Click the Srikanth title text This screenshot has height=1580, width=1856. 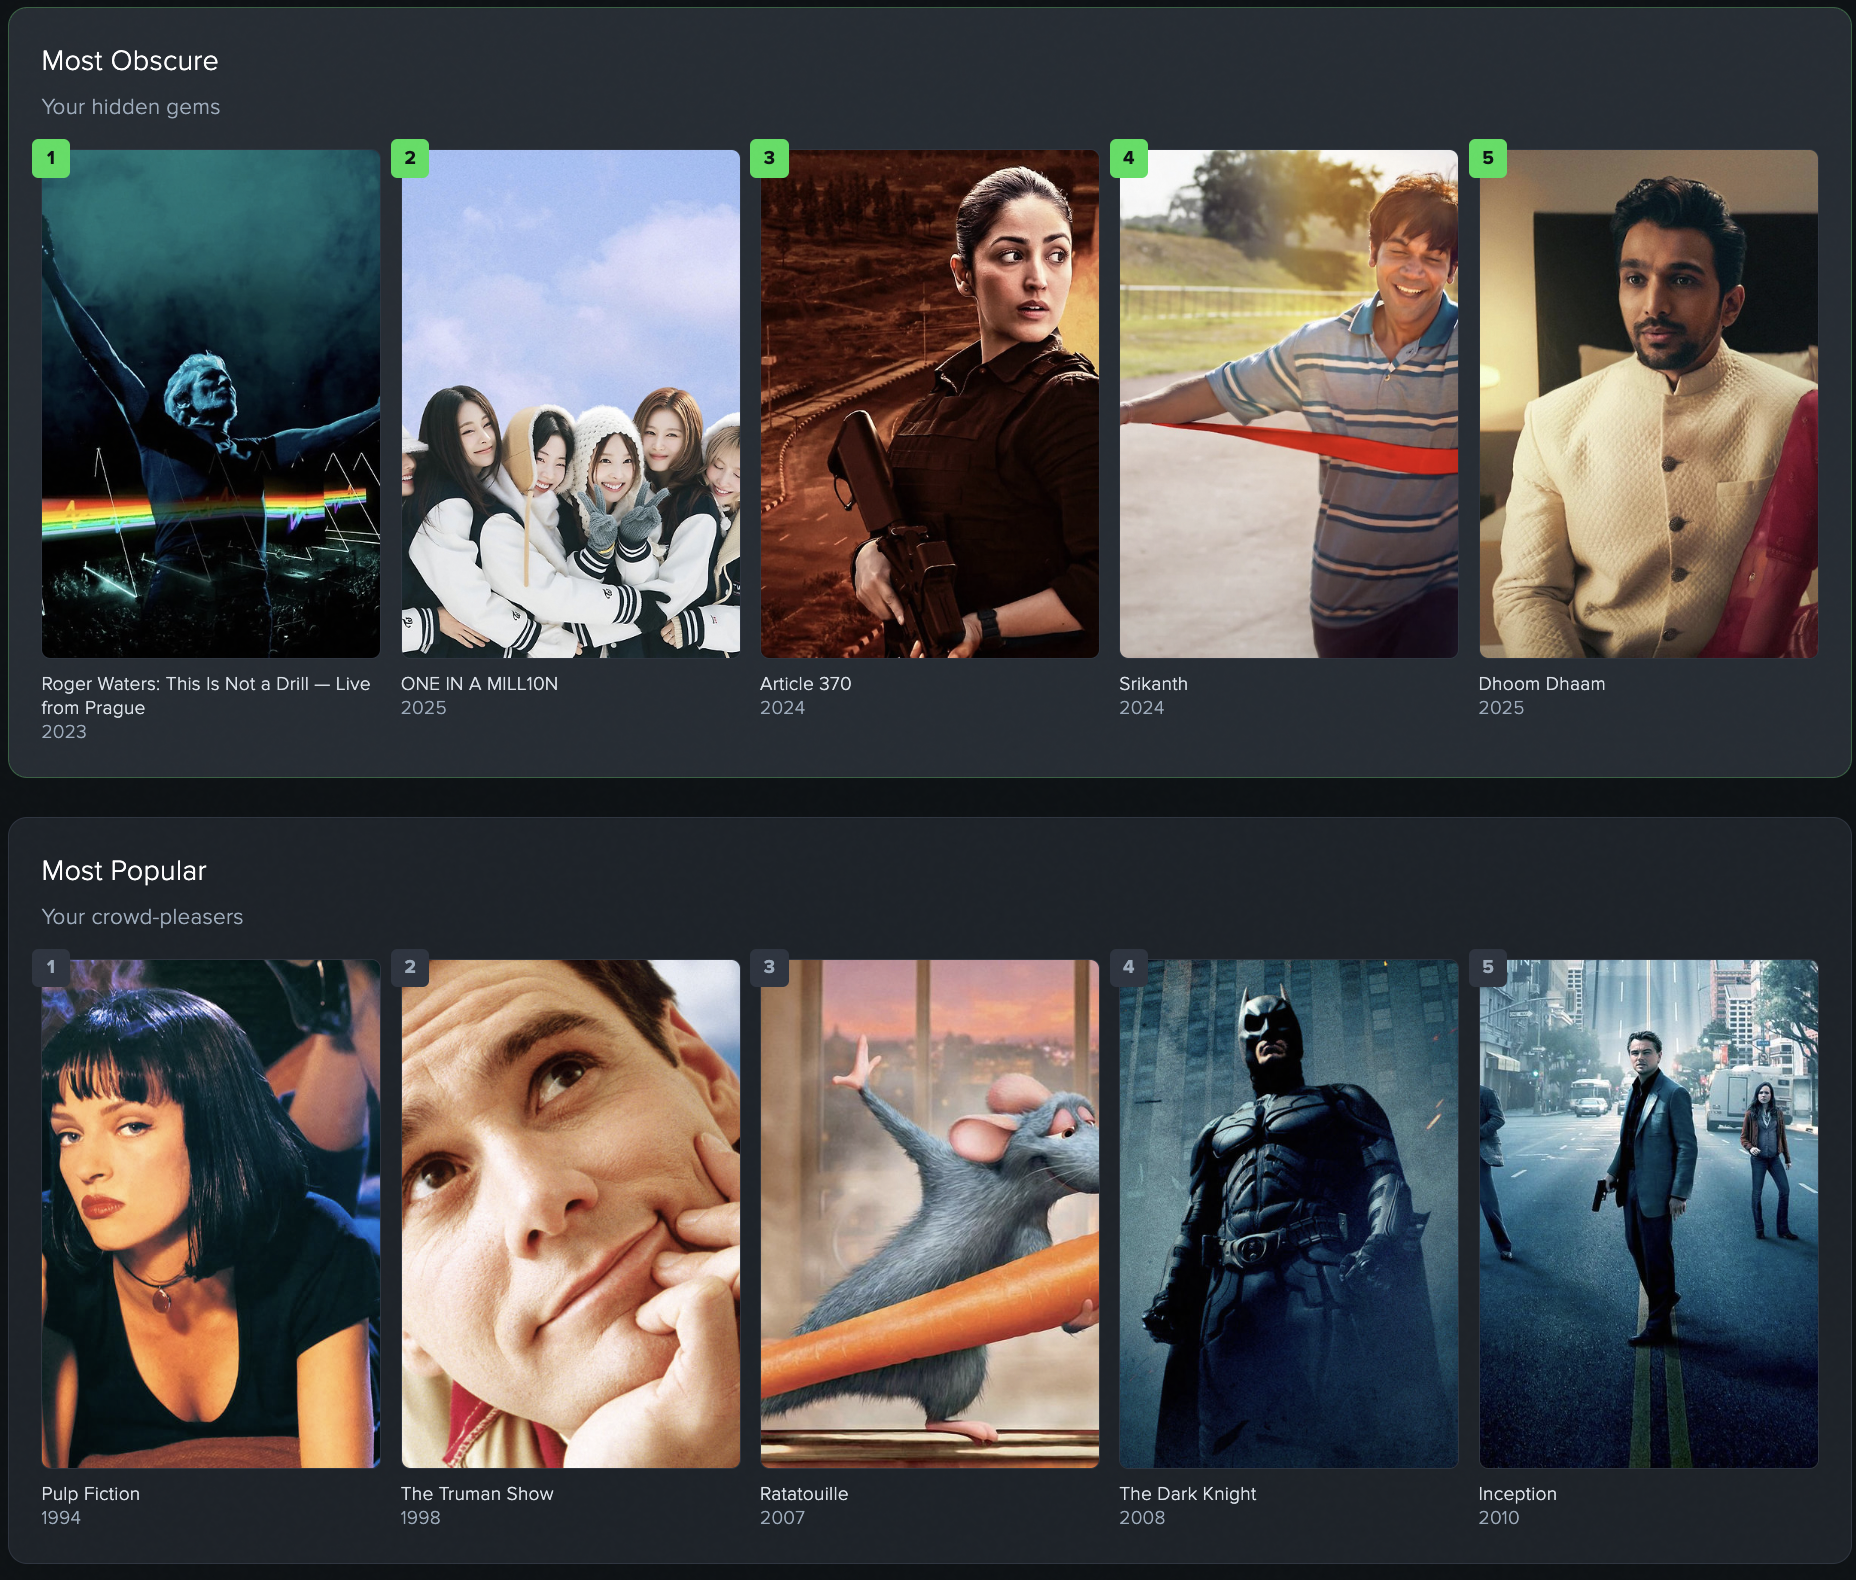(x=1153, y=684)
